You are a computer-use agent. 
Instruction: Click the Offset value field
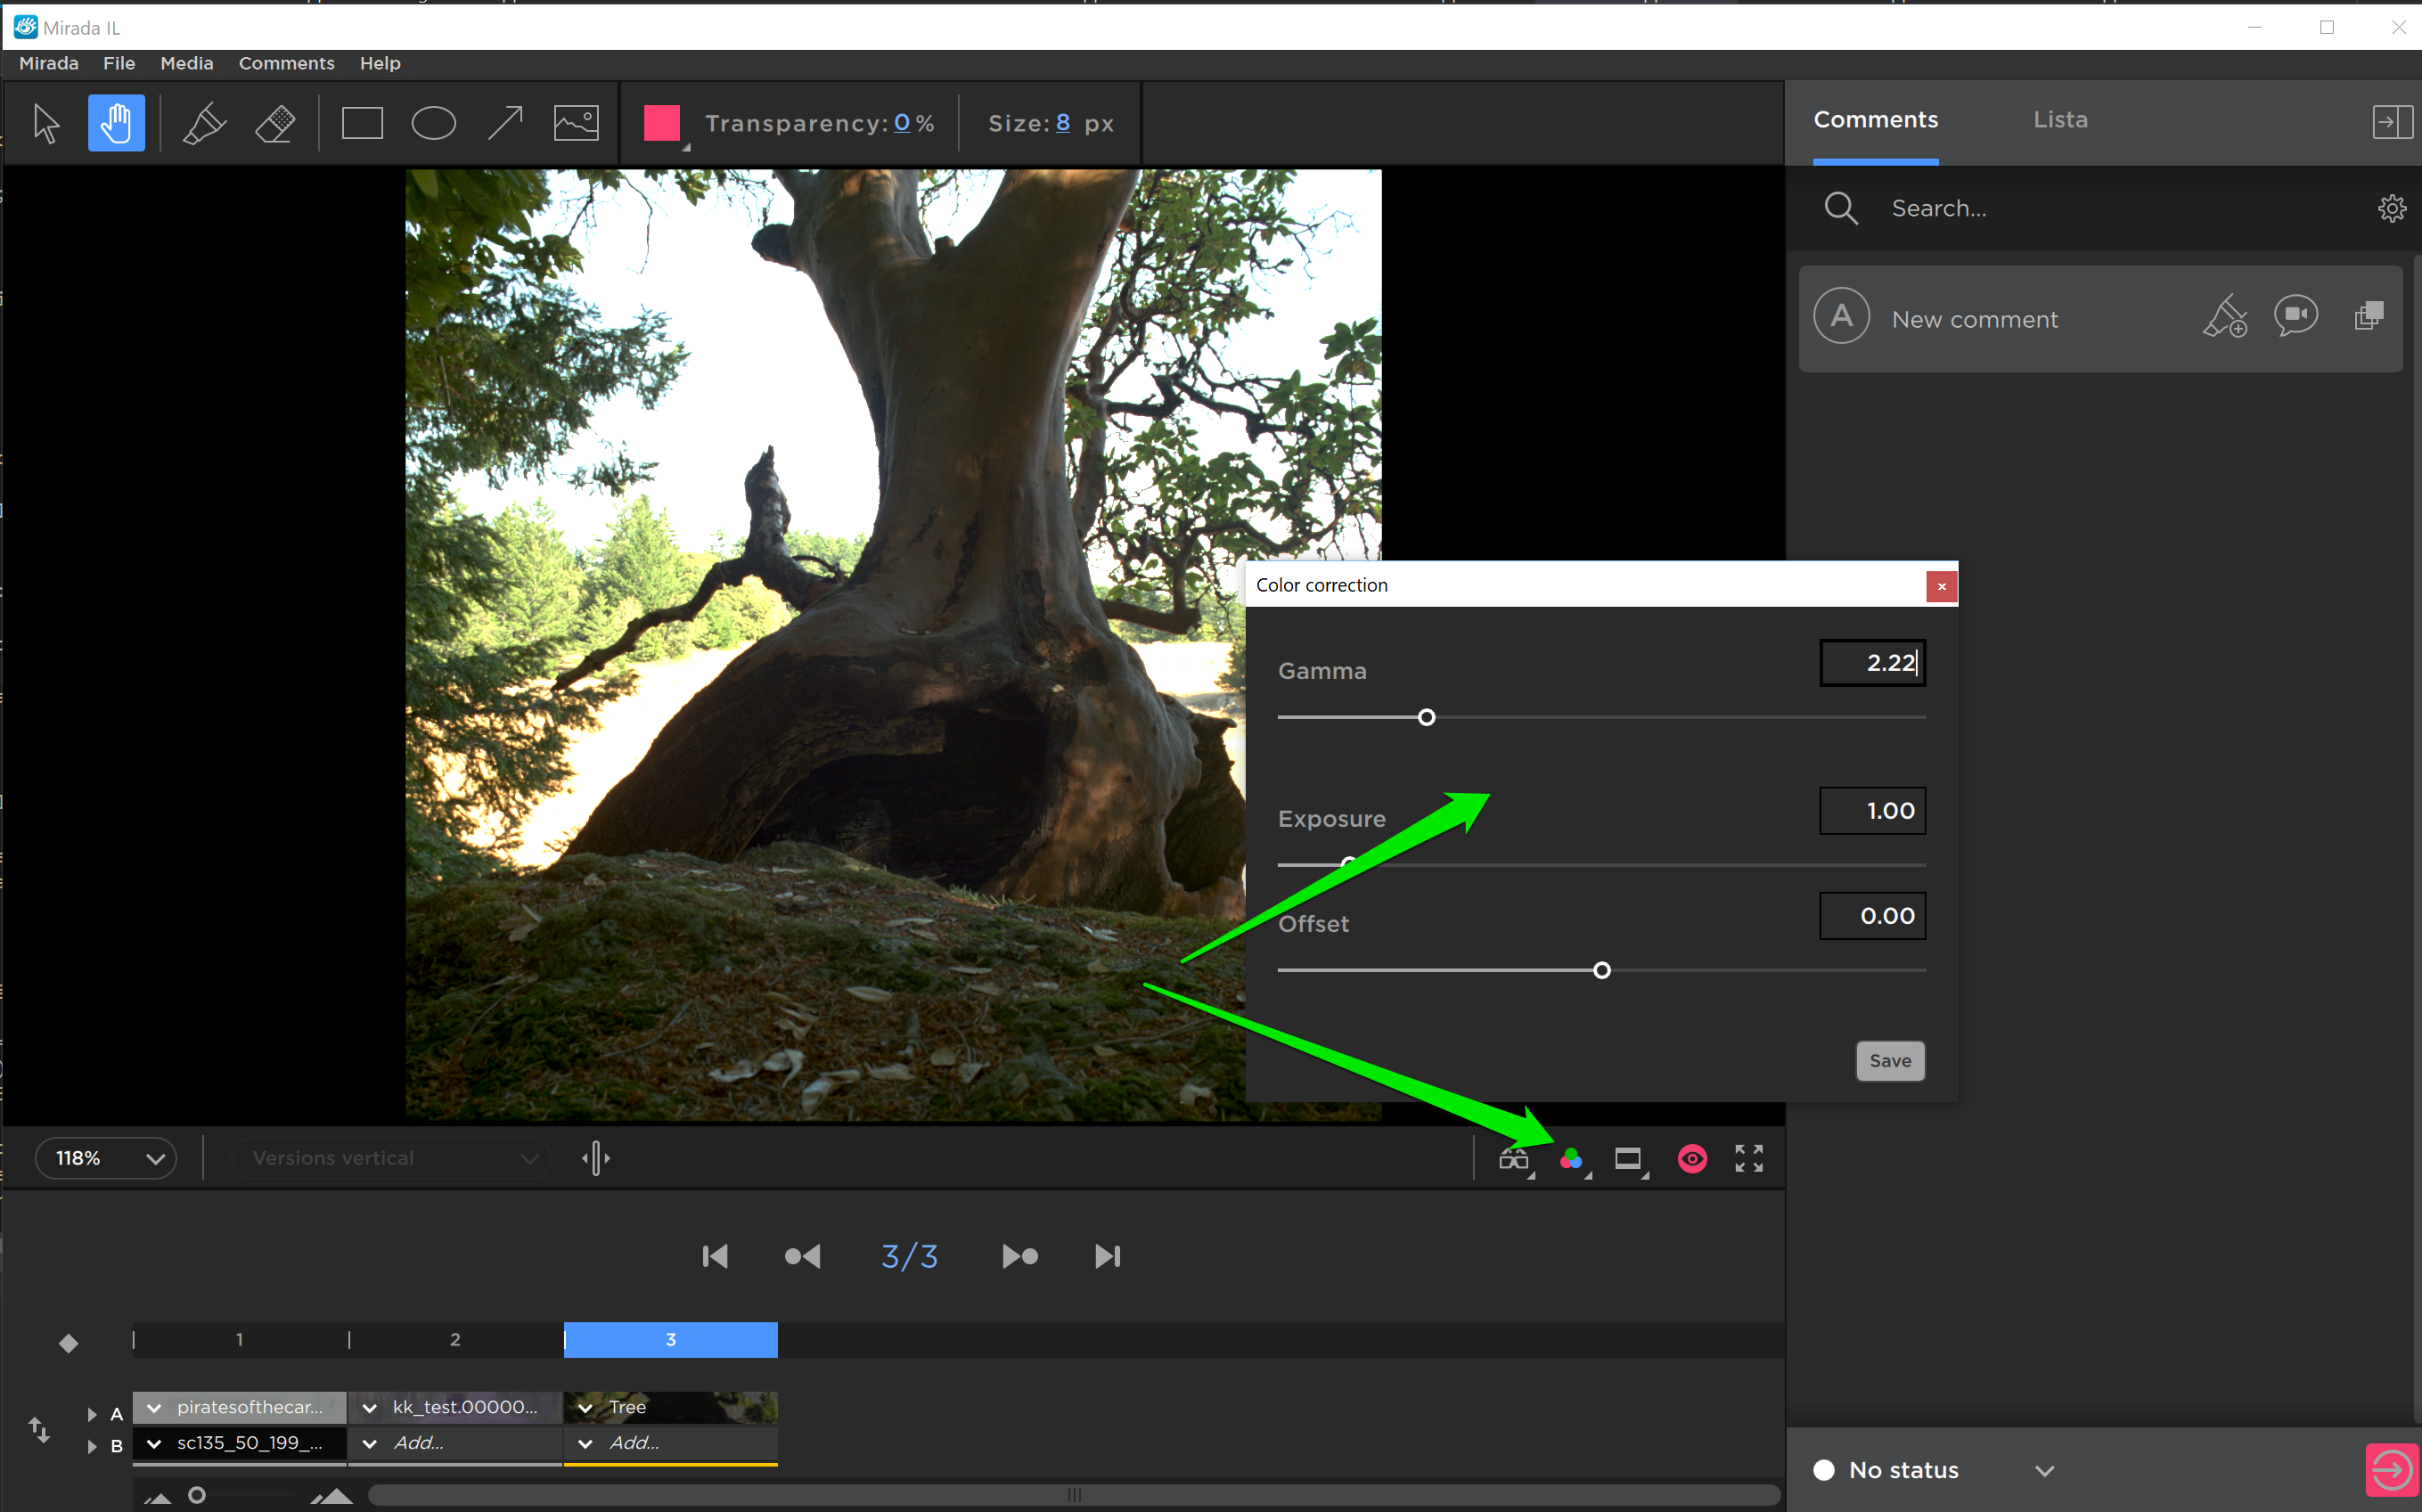coord(1872,915)
